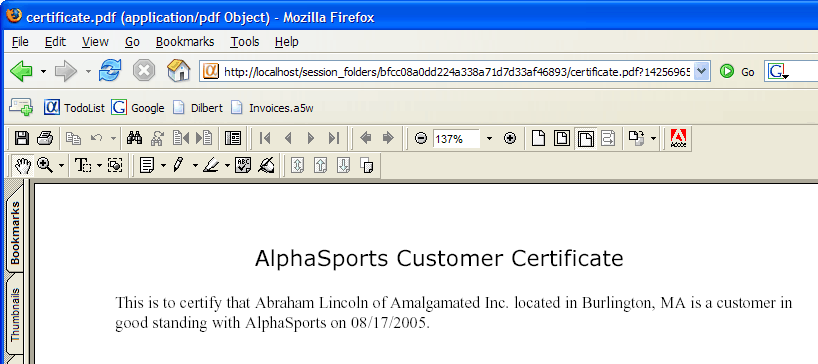Zoom in with the plus button
This screenshot has height=364, width=818.
point(510,138)
